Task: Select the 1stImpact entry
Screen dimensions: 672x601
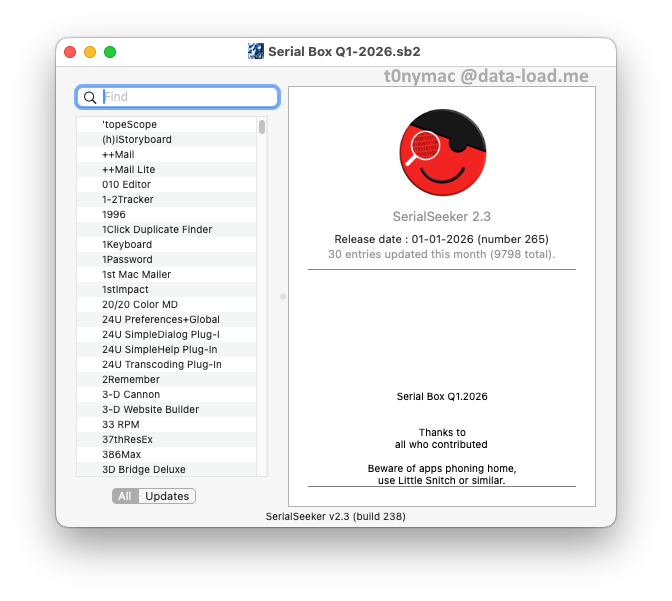Action: click(x=167, y=289)
